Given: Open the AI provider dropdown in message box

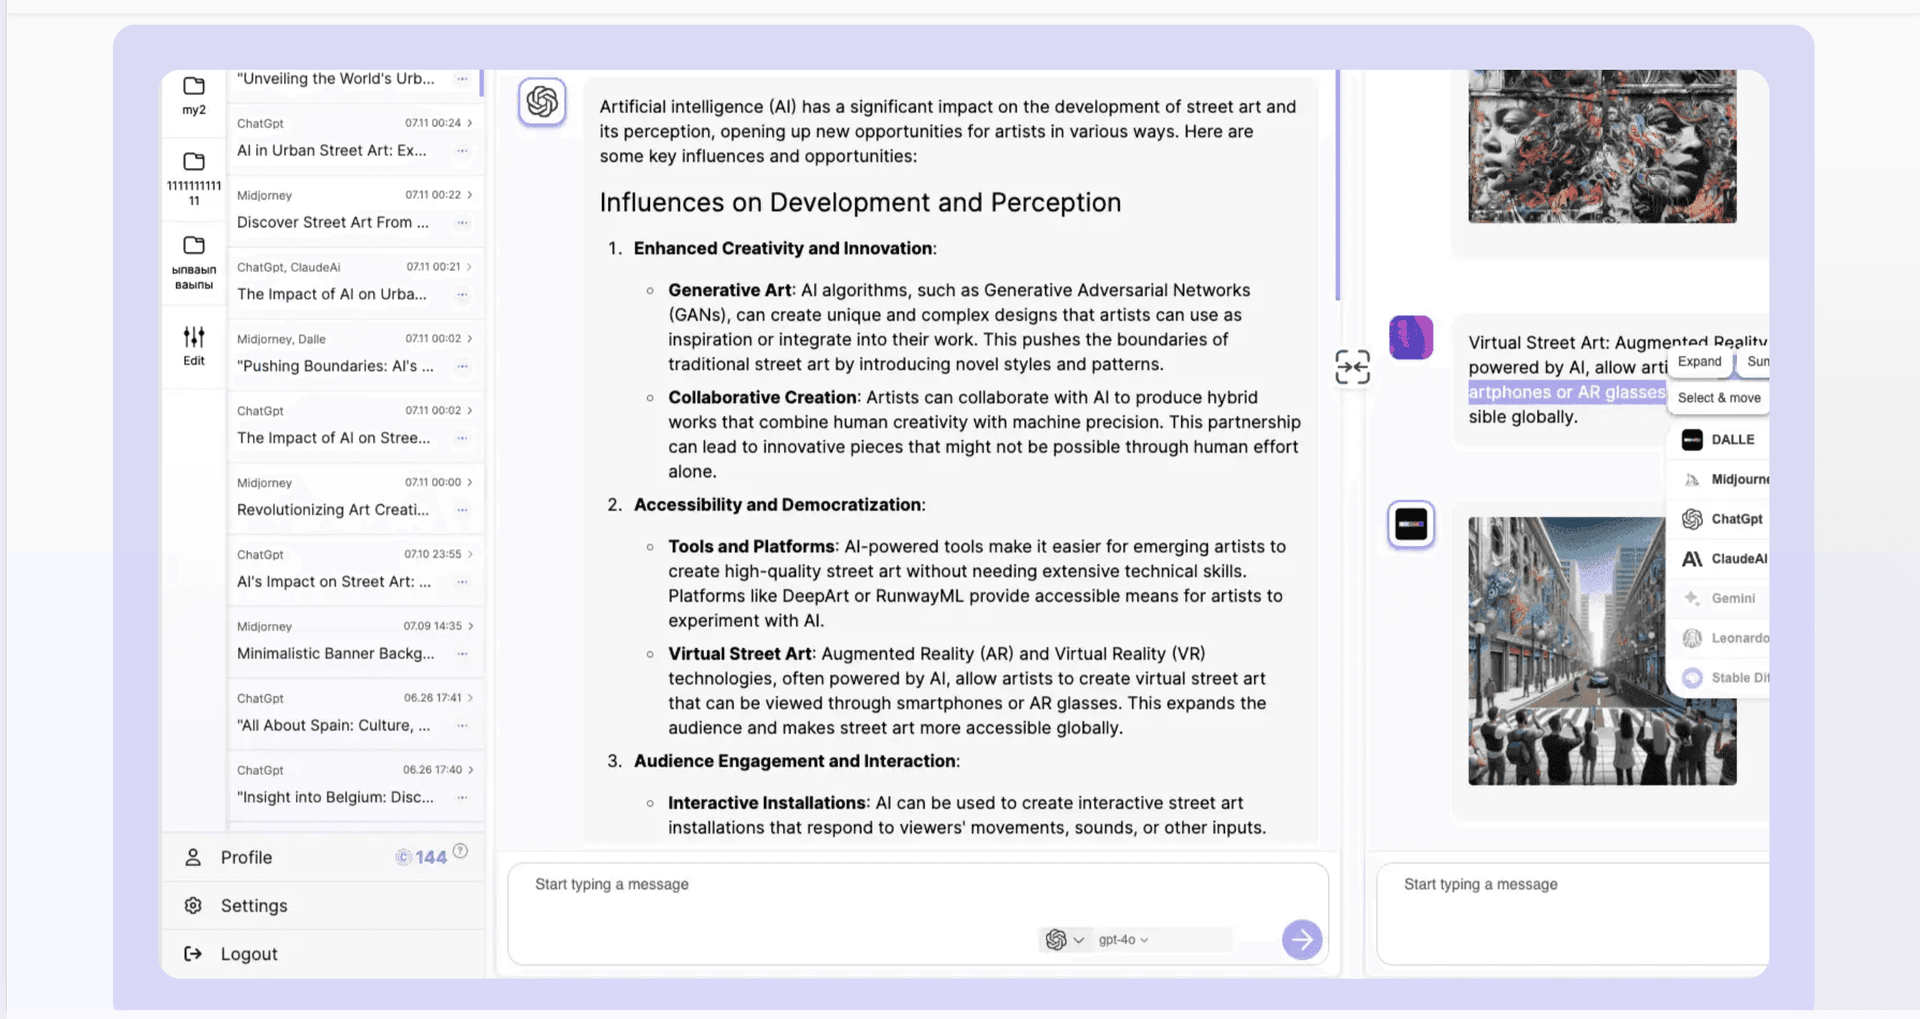Looking at the screenshot, I should [x=1064, y=940].
